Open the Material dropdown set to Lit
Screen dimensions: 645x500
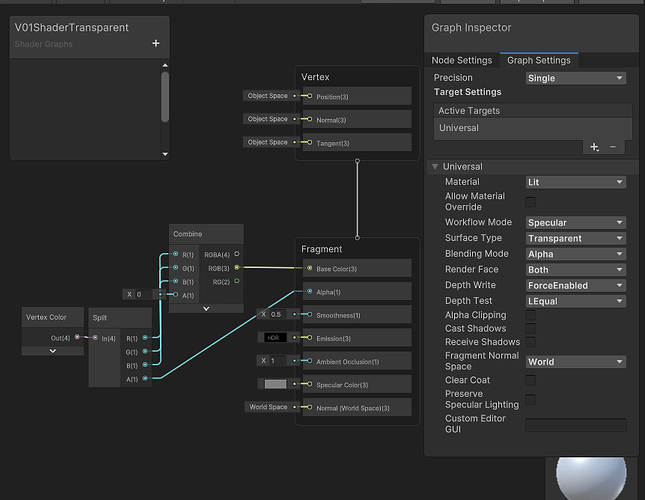(x=576, y=182)
